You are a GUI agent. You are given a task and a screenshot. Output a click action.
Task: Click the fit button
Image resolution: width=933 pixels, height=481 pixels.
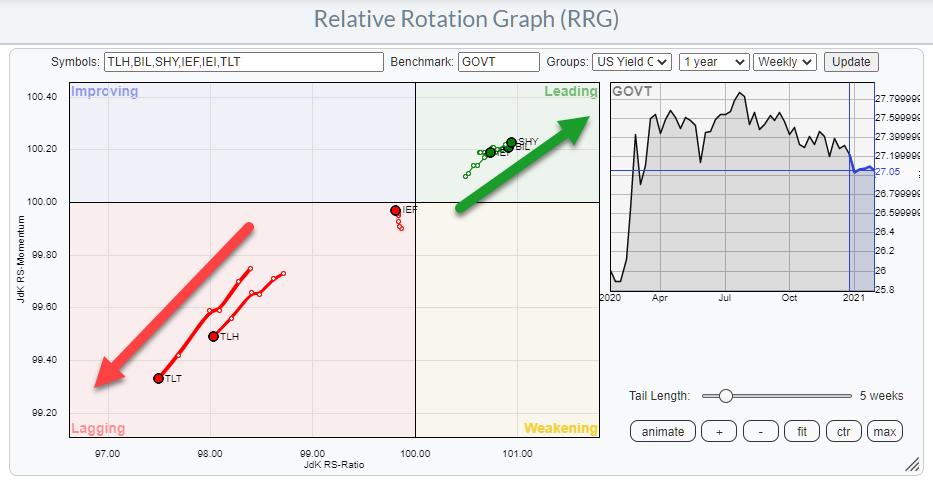pyautogui.click(x=802, y=431)
